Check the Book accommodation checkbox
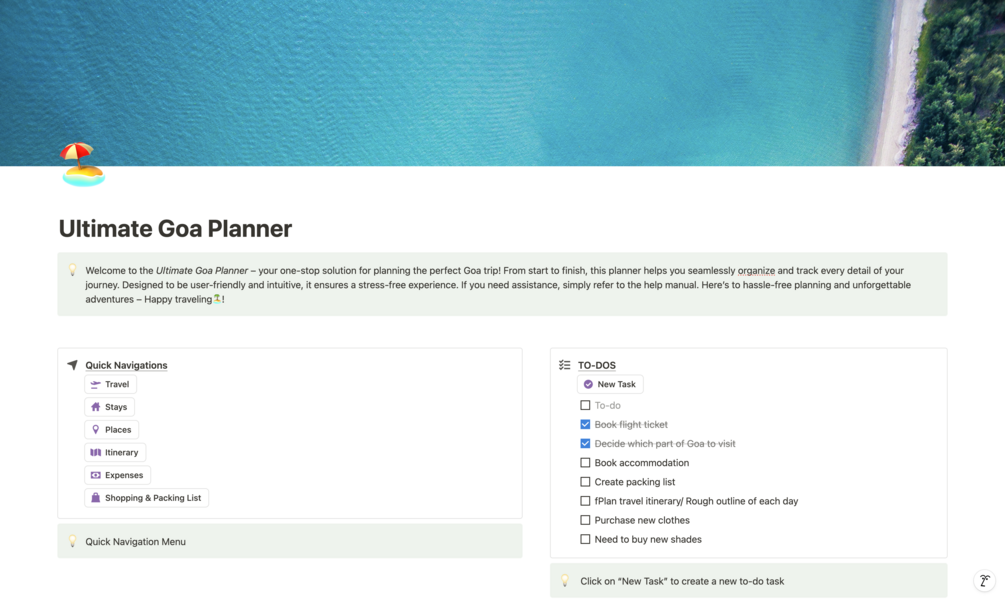 pos(585,463)
